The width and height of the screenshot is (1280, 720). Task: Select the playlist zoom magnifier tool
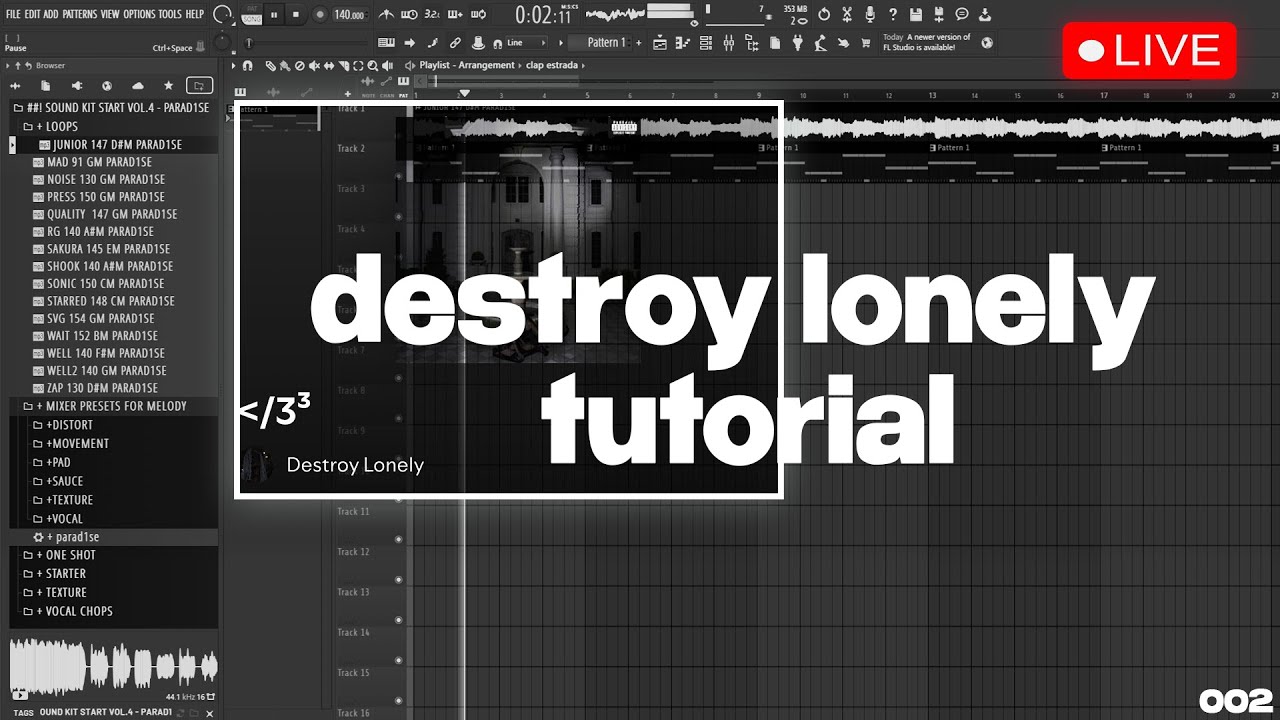click(372, 65)
